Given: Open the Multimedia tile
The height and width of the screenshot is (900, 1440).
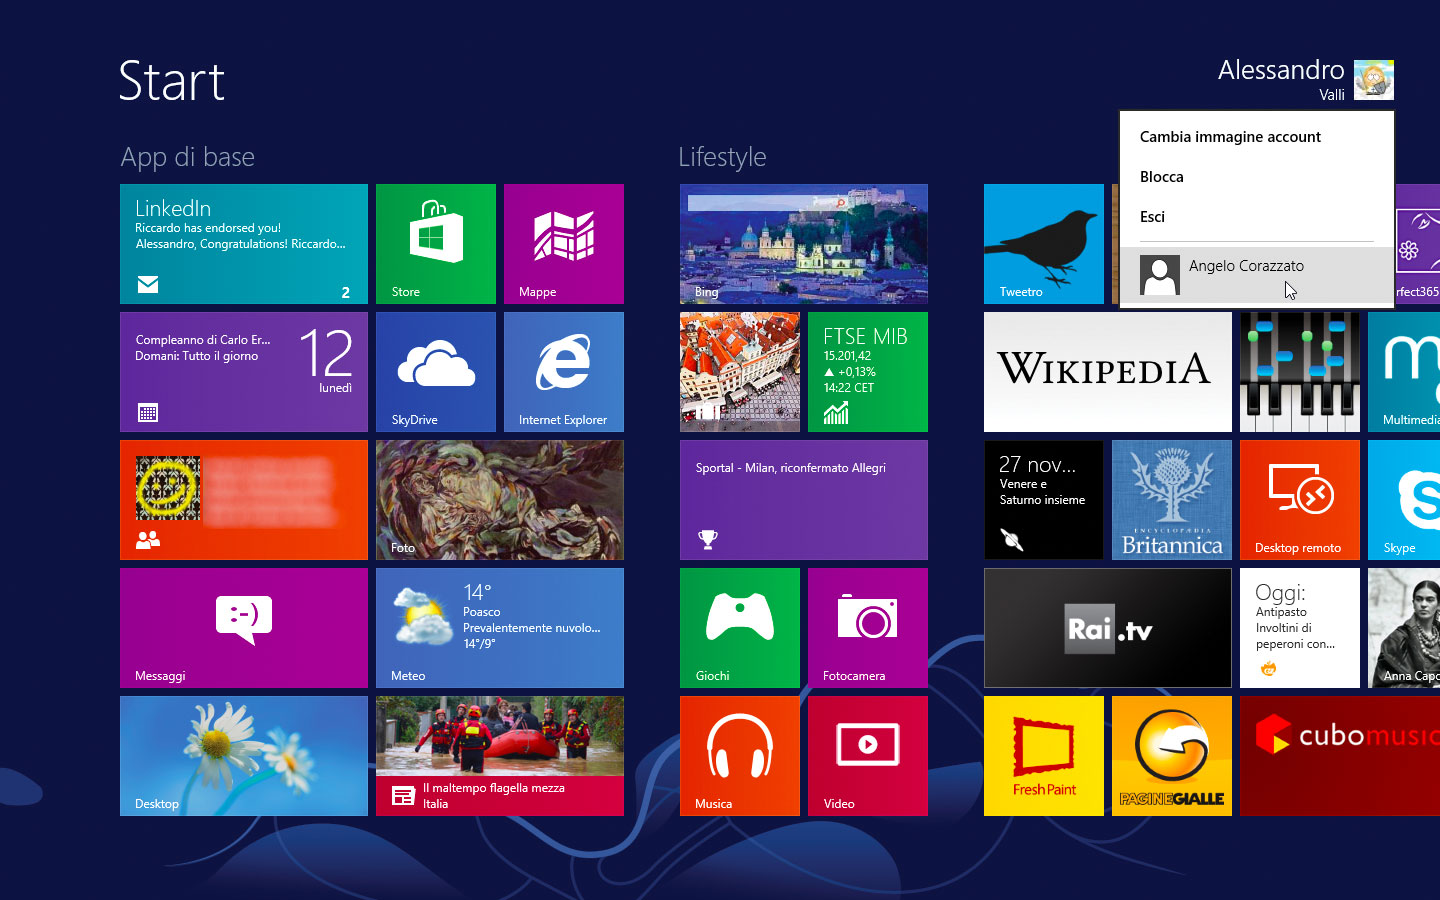Looking at the screenshot, I should [x=1404, y=372].
